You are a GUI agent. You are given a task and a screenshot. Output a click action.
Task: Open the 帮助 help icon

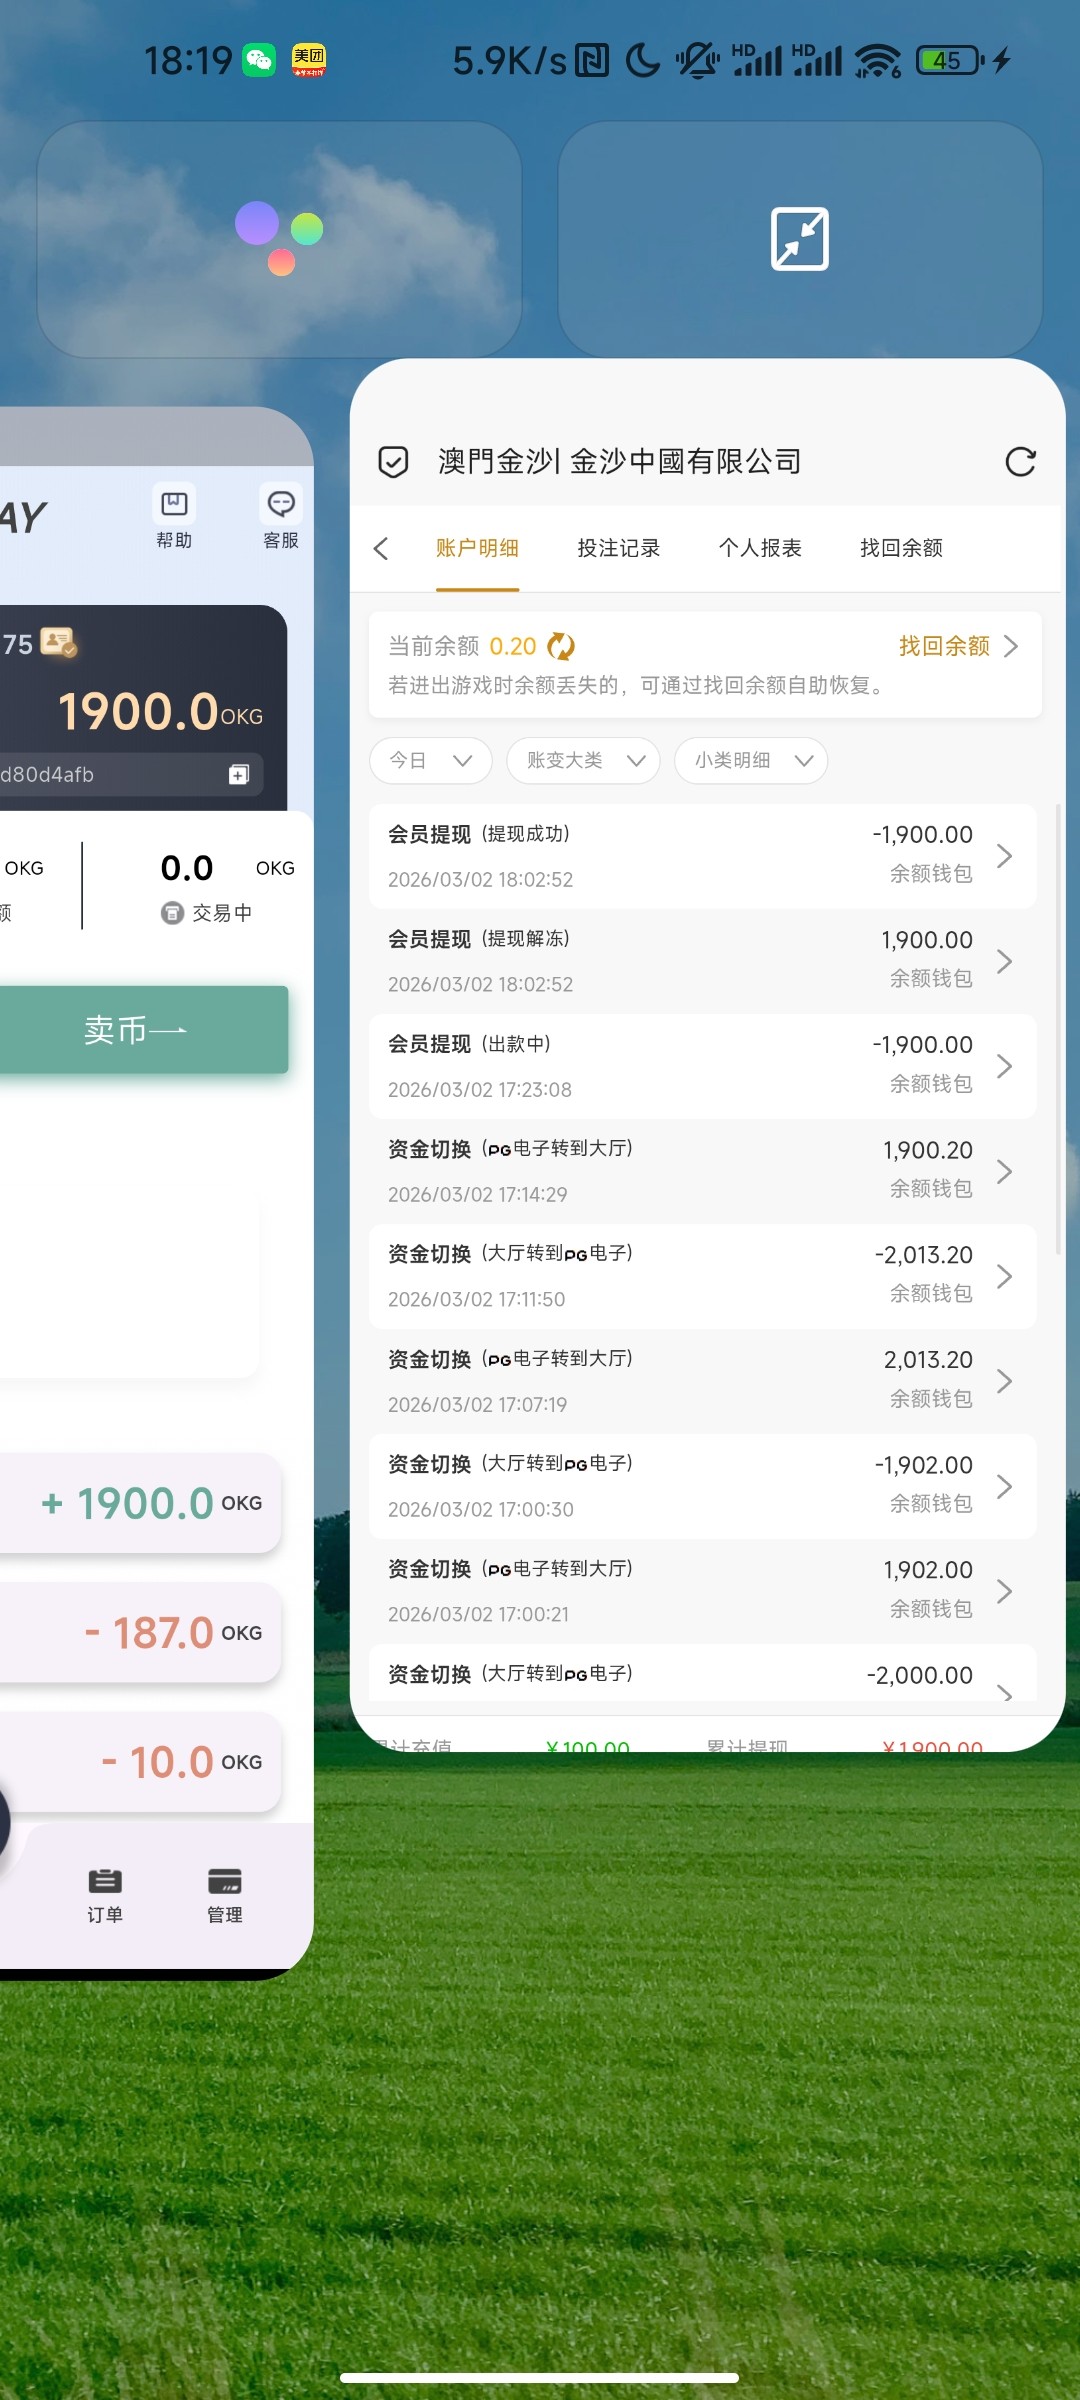[x=174, y=516]
